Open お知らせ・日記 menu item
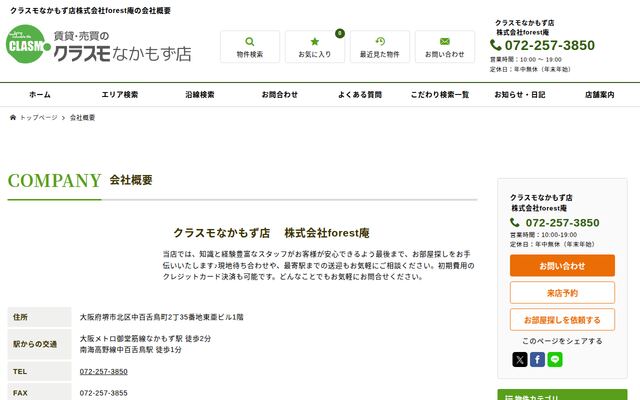The width and height of the screenshot is (640, 400). pos(520,95)
